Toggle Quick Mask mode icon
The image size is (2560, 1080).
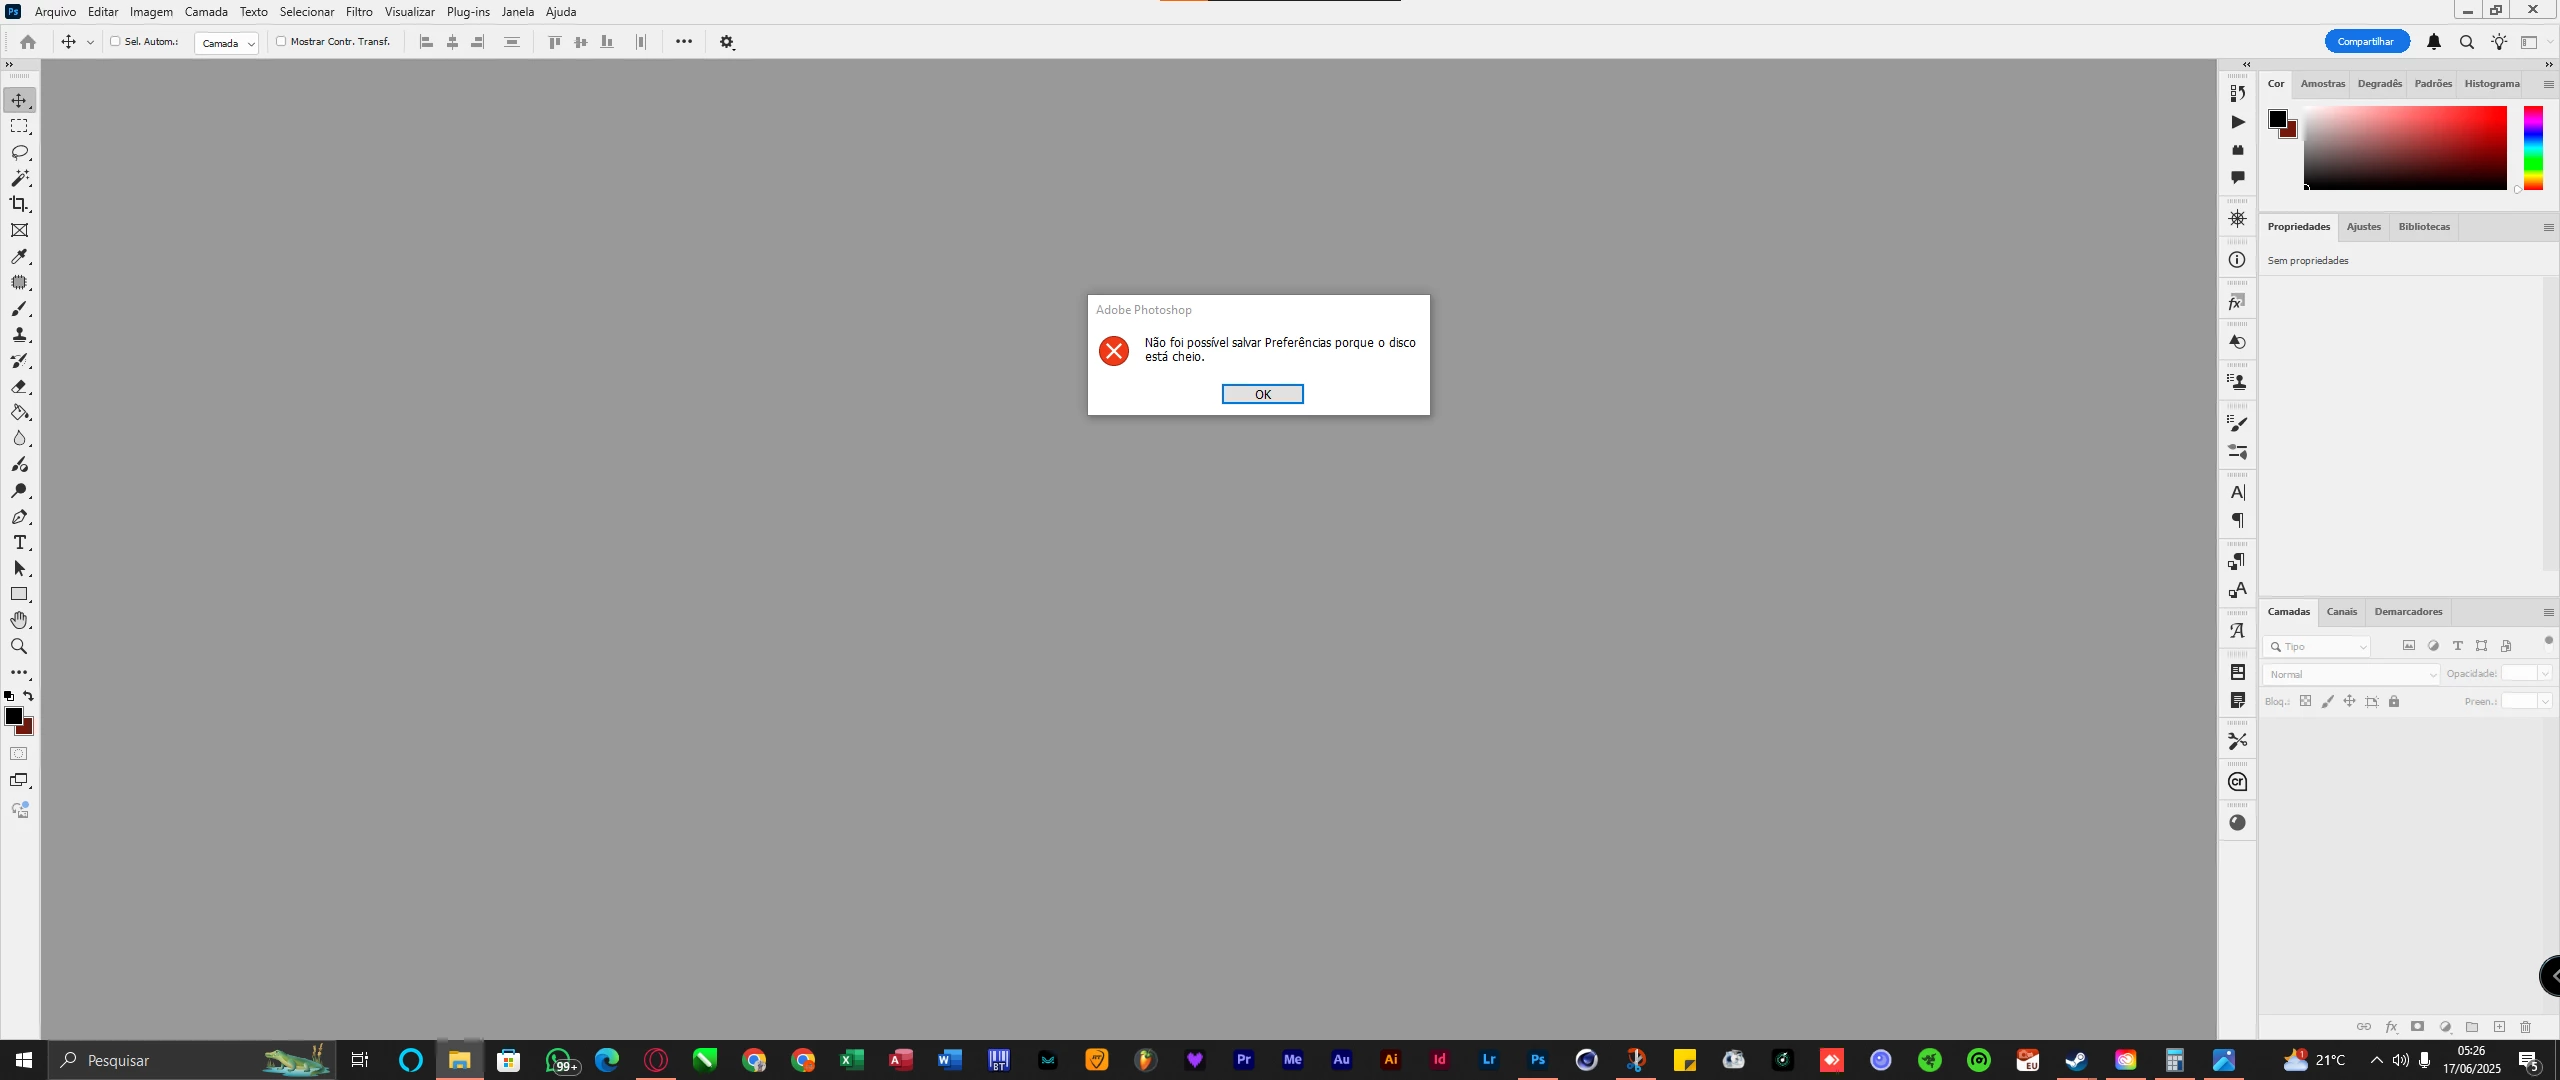pos(19,754)
